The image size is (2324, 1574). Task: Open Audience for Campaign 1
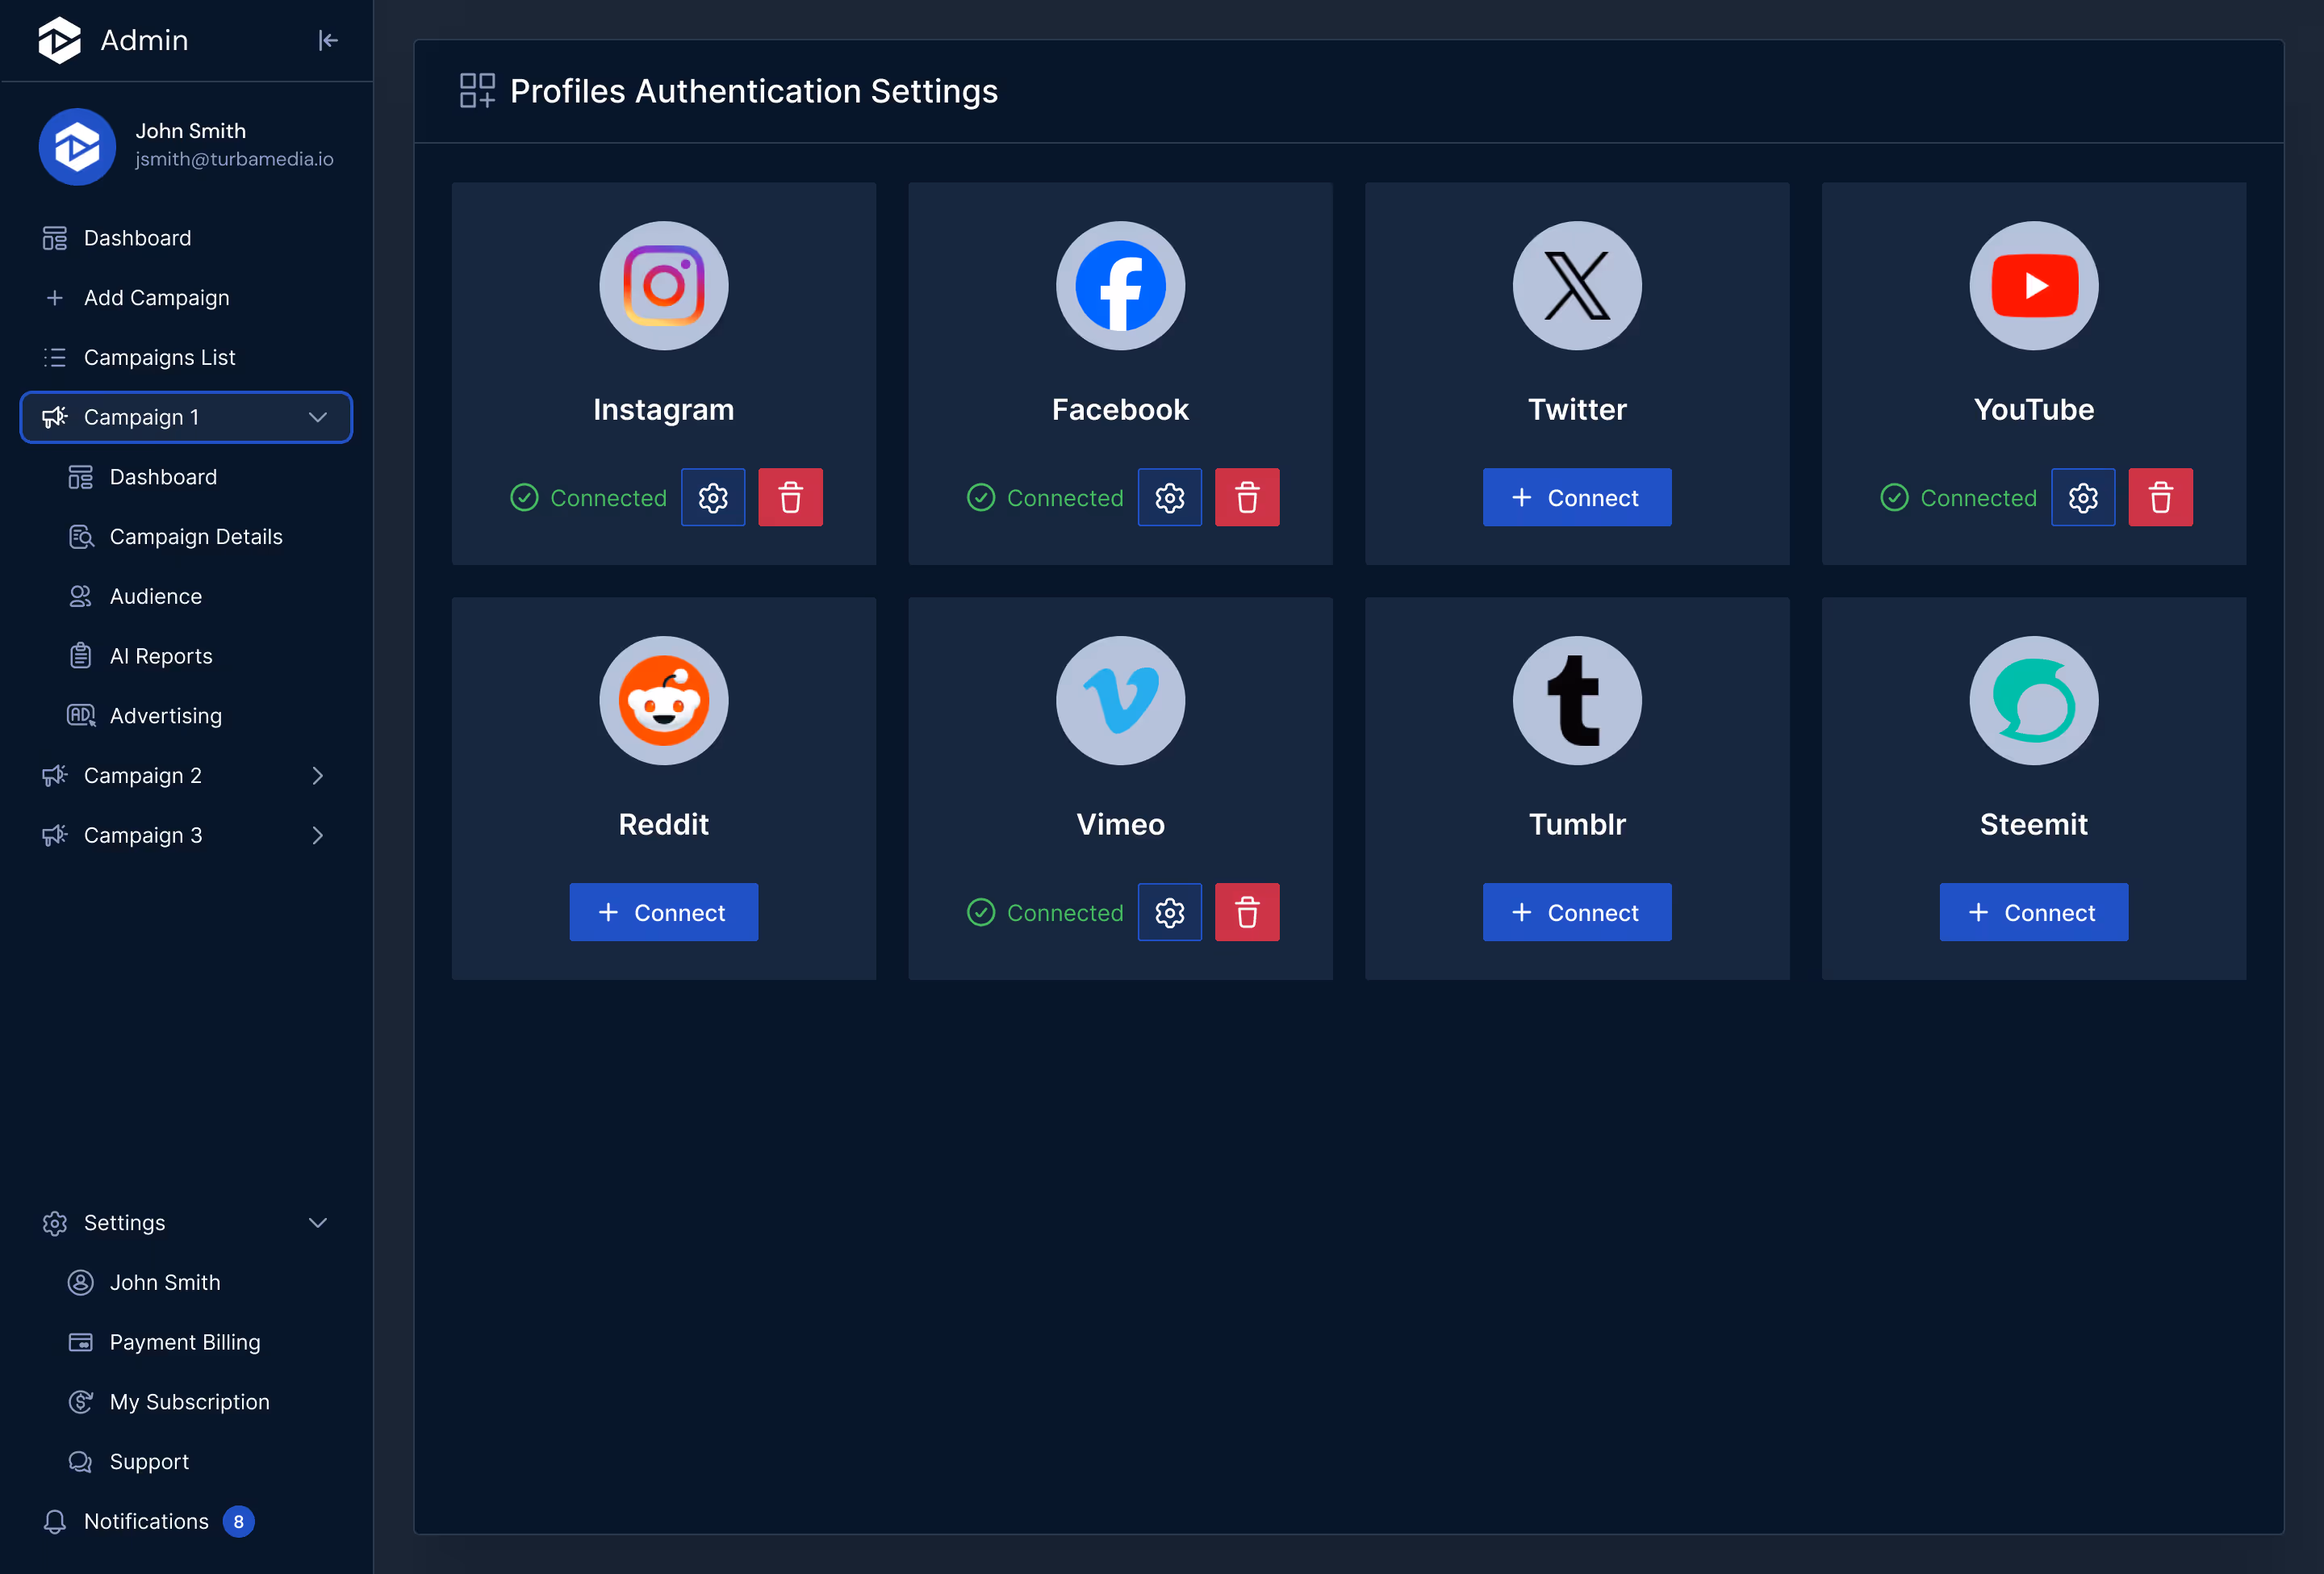coord(156,595)
